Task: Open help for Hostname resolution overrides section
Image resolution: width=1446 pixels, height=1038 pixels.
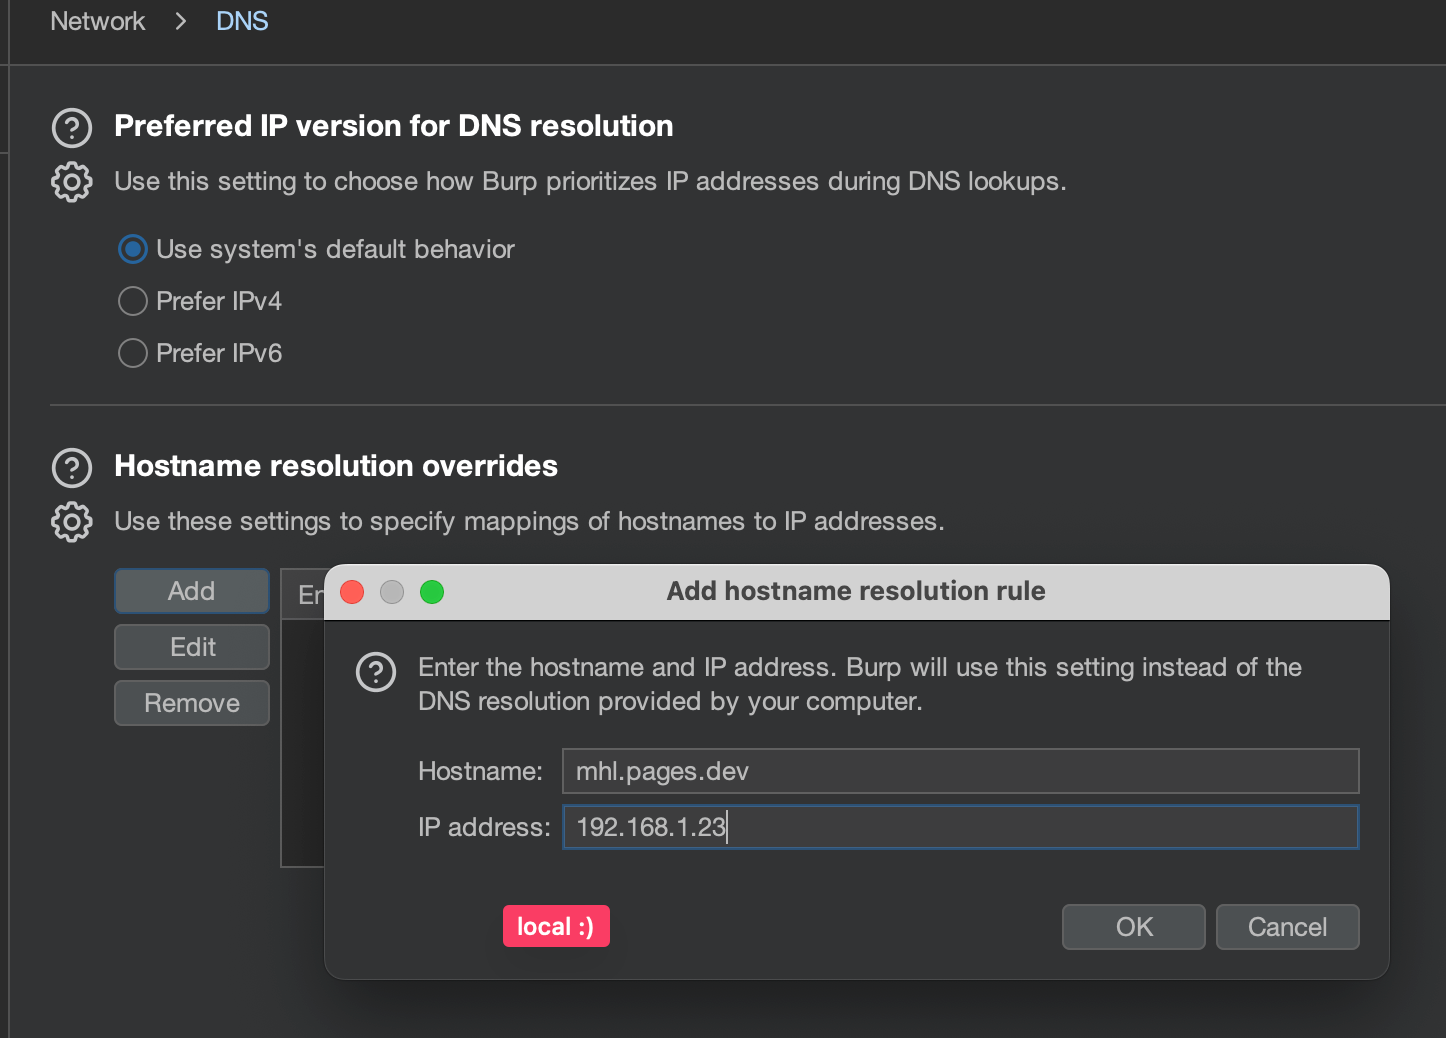Action: (72, 468)
